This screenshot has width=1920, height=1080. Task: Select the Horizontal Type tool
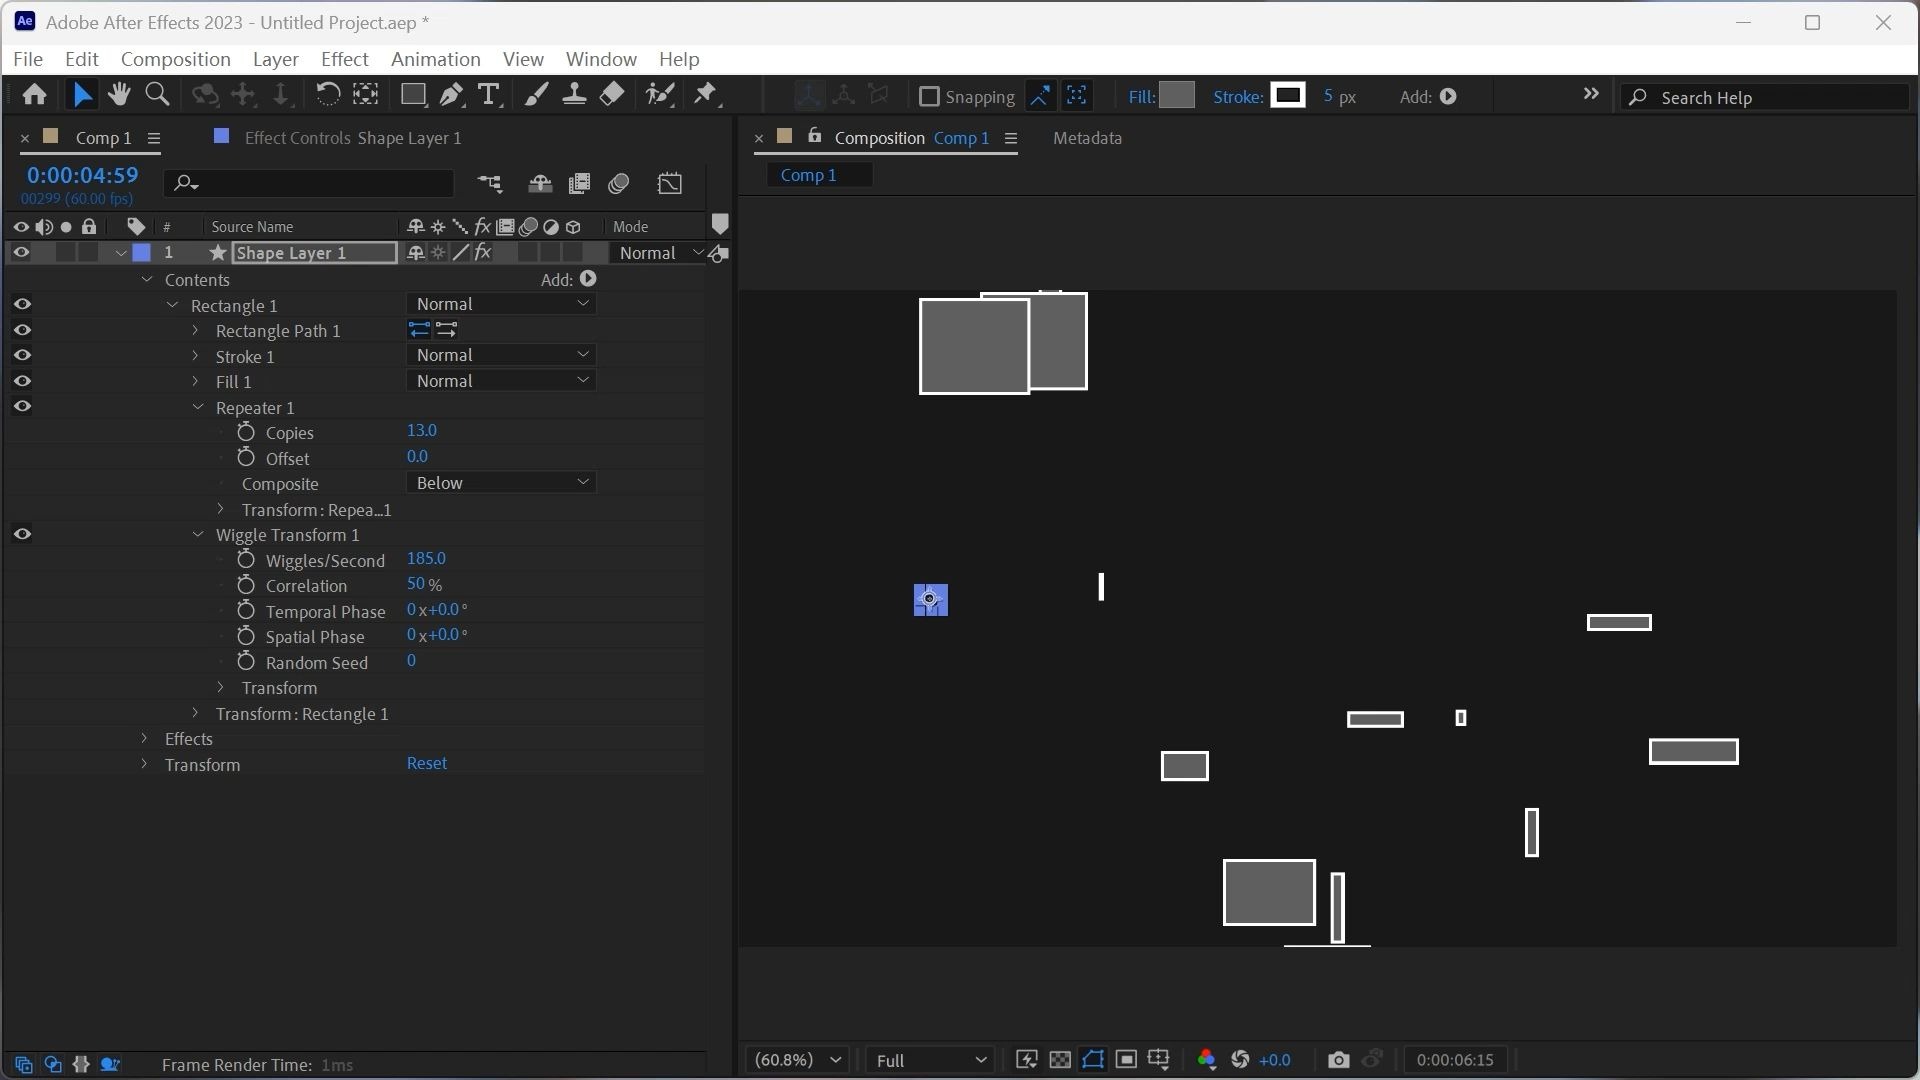489,95
